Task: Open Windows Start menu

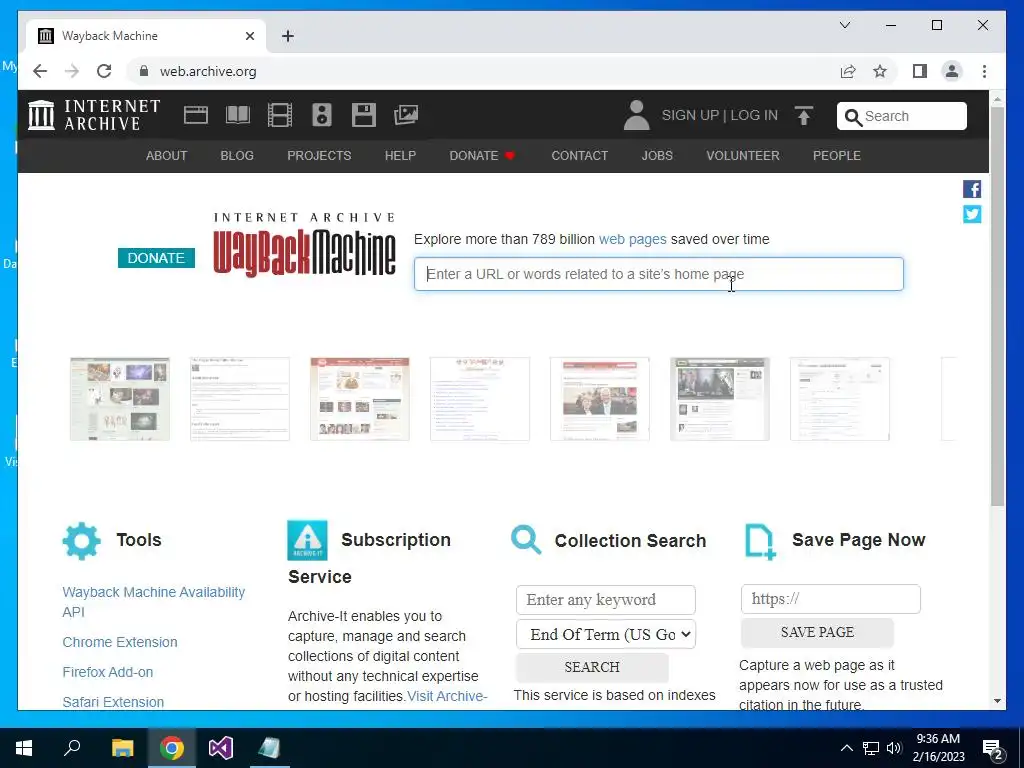Action: [x=24, y=748]
